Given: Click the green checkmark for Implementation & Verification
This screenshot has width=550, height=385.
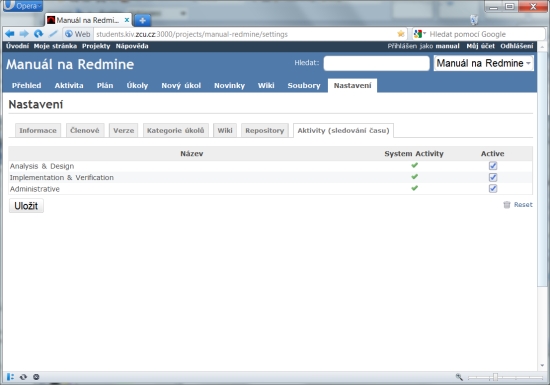Looking at the screenshot, I should 415,177.
